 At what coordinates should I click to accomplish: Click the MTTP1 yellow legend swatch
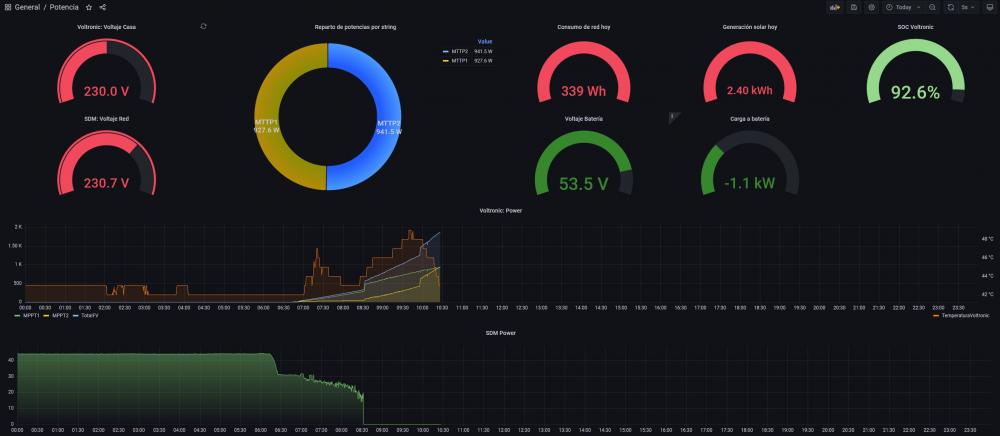tap(445, 61)
